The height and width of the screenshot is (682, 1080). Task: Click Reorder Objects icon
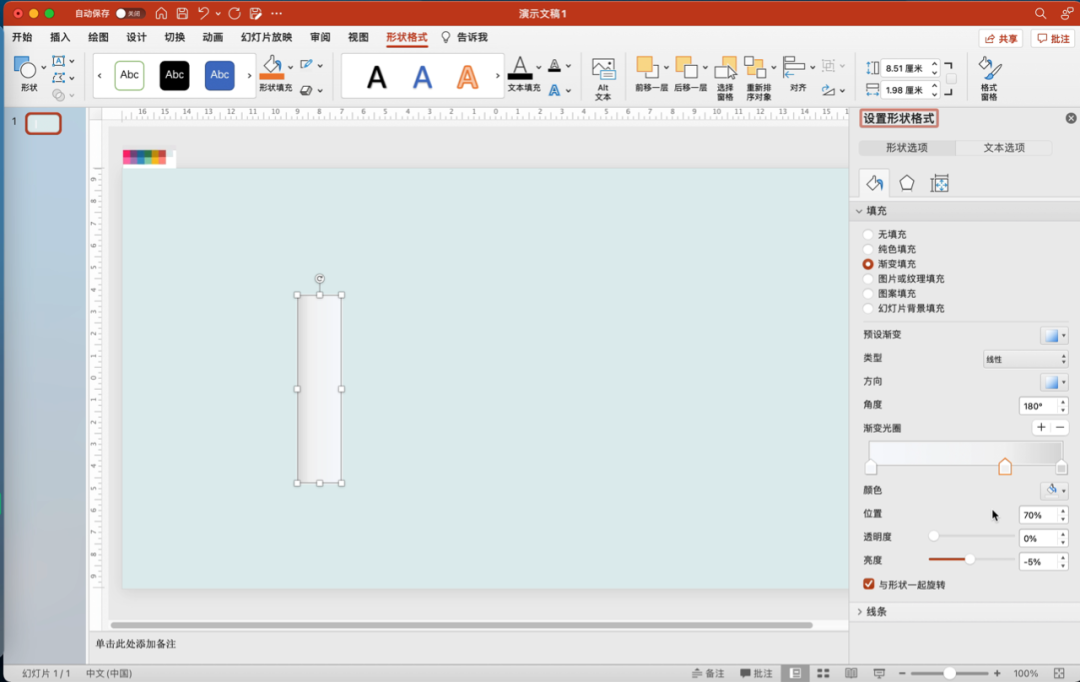tap(756, 68)
